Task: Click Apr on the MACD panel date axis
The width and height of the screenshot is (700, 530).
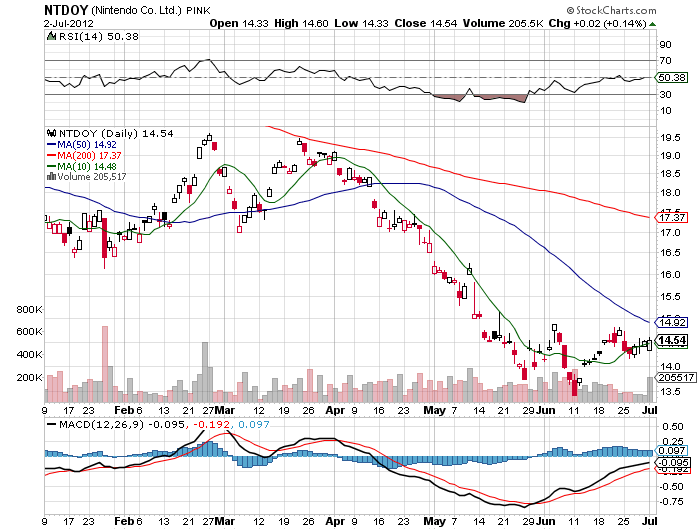Action: coord(335,521)
